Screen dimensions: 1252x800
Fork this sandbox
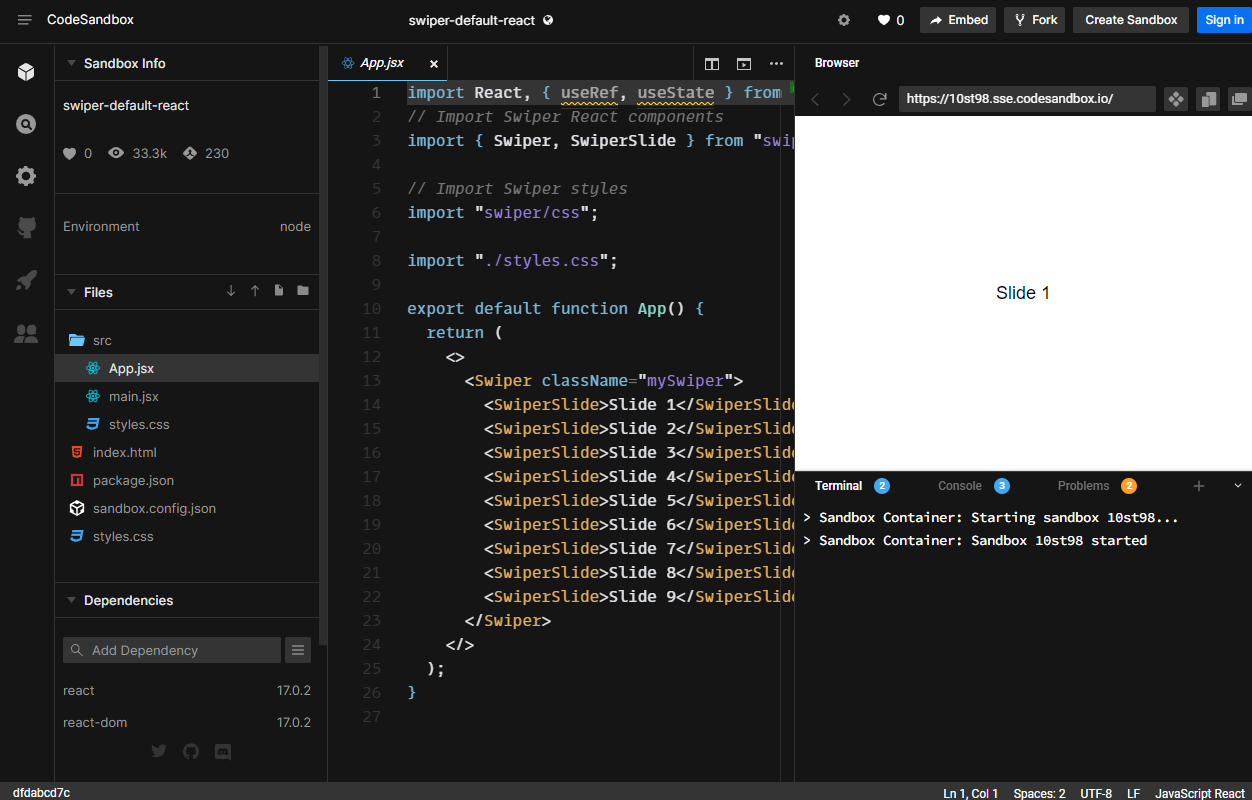pos(1035,20)
